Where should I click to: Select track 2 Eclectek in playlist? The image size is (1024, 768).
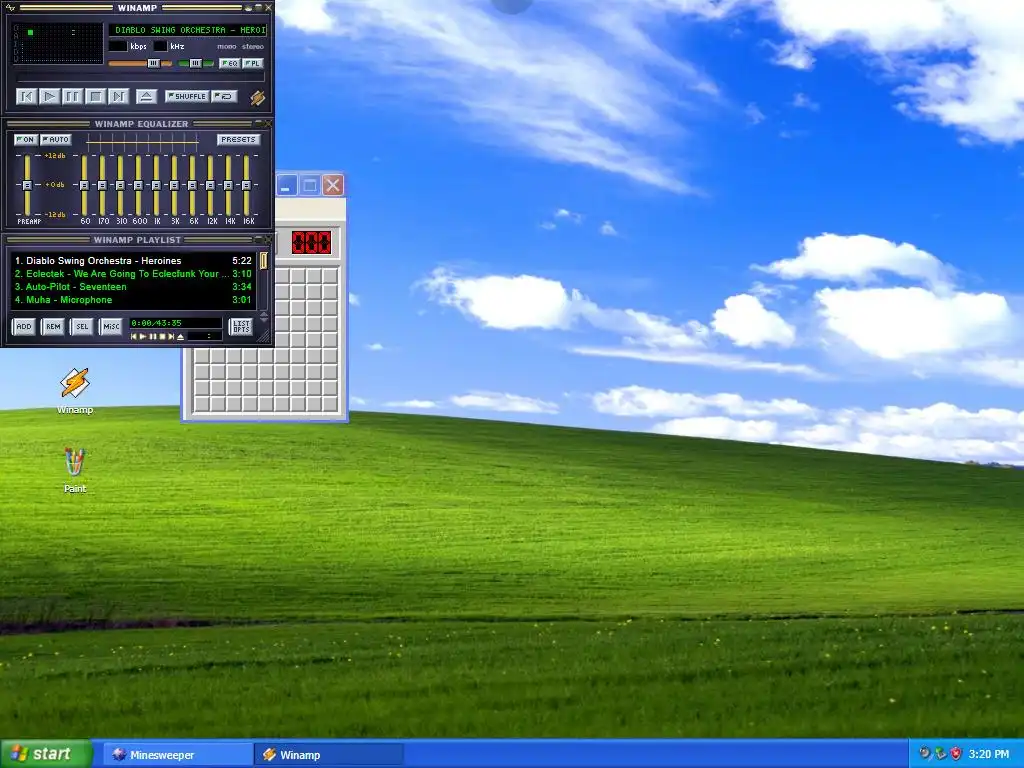point(133,274)
